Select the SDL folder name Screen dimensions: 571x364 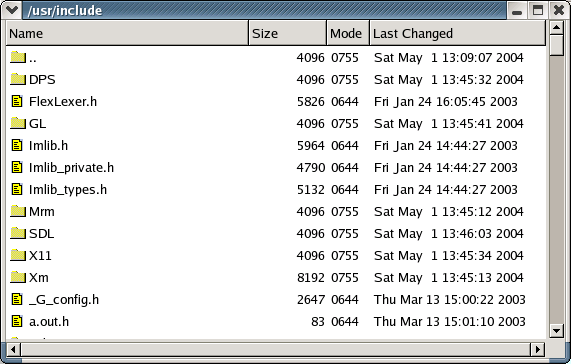(x=42, y=234)
